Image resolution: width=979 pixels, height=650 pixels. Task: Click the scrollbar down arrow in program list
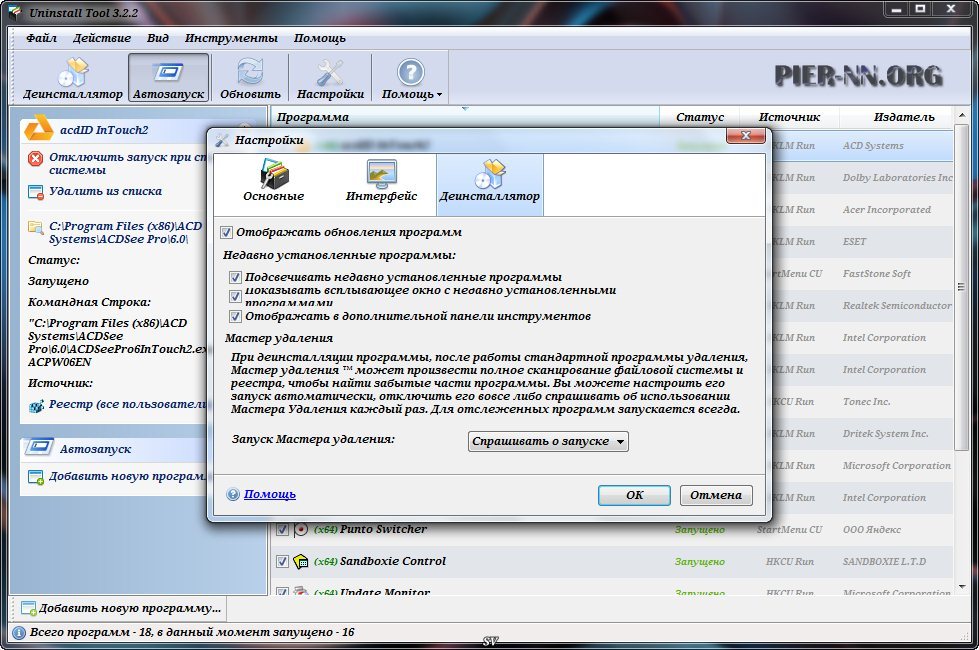(x=962, y=587)
